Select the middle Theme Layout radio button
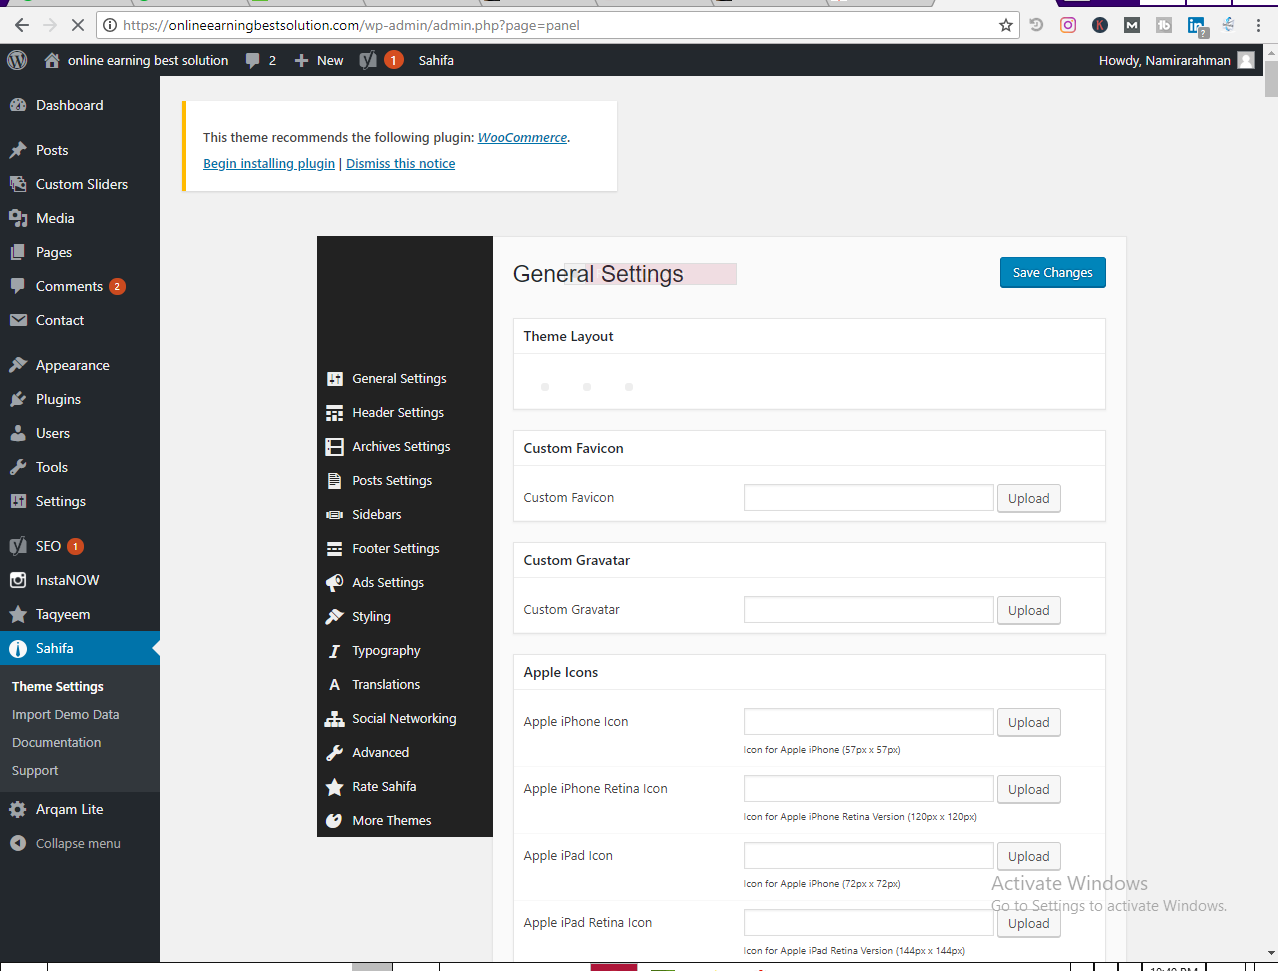Image resolution: width=1278 pixels, height=971 pixels. point(587,386)
